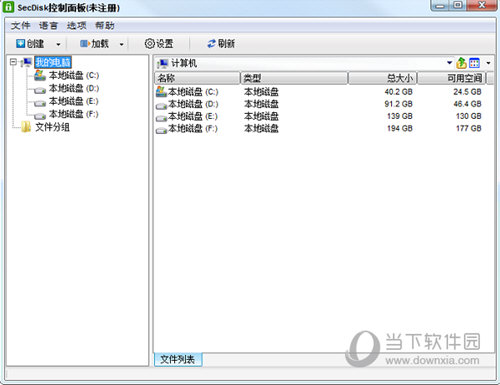500x385 pixels.
Task: Open the 文件 menu
Action: [x=20, y=25]
